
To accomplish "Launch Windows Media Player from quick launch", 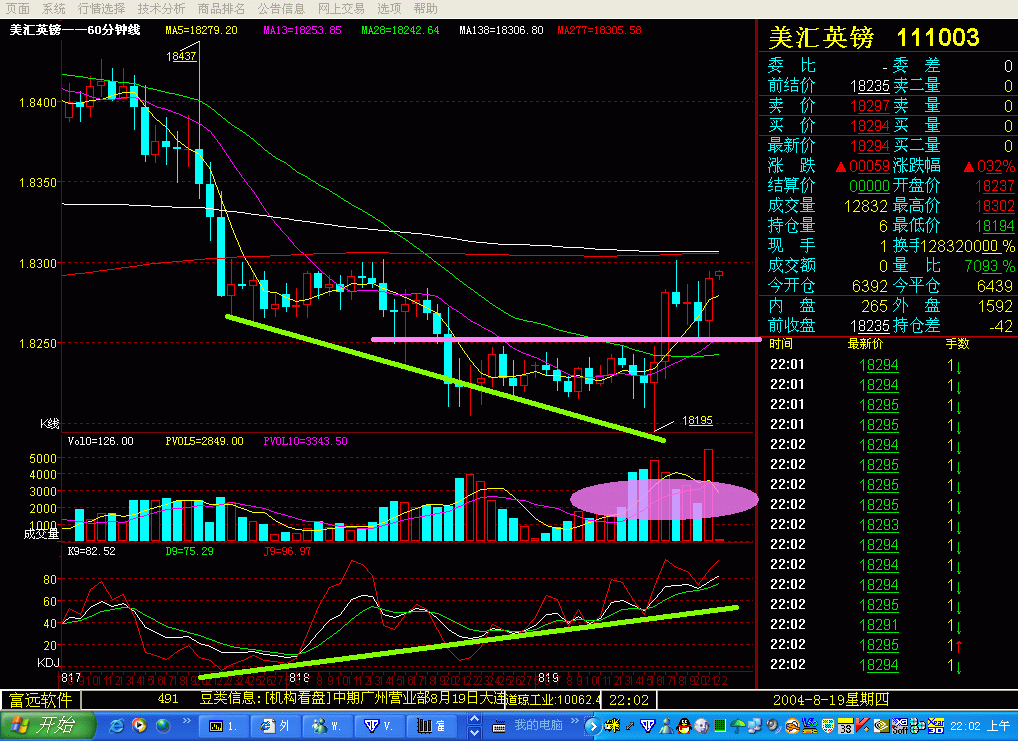I will coord(139,725).
